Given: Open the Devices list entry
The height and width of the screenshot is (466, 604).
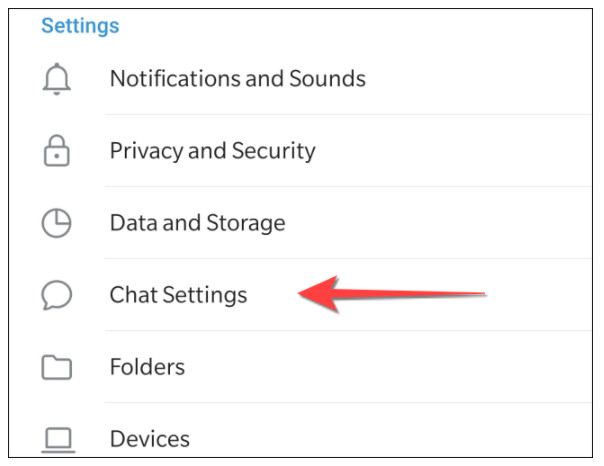Looking at the screenshot, I should click(x=149, y=438).
